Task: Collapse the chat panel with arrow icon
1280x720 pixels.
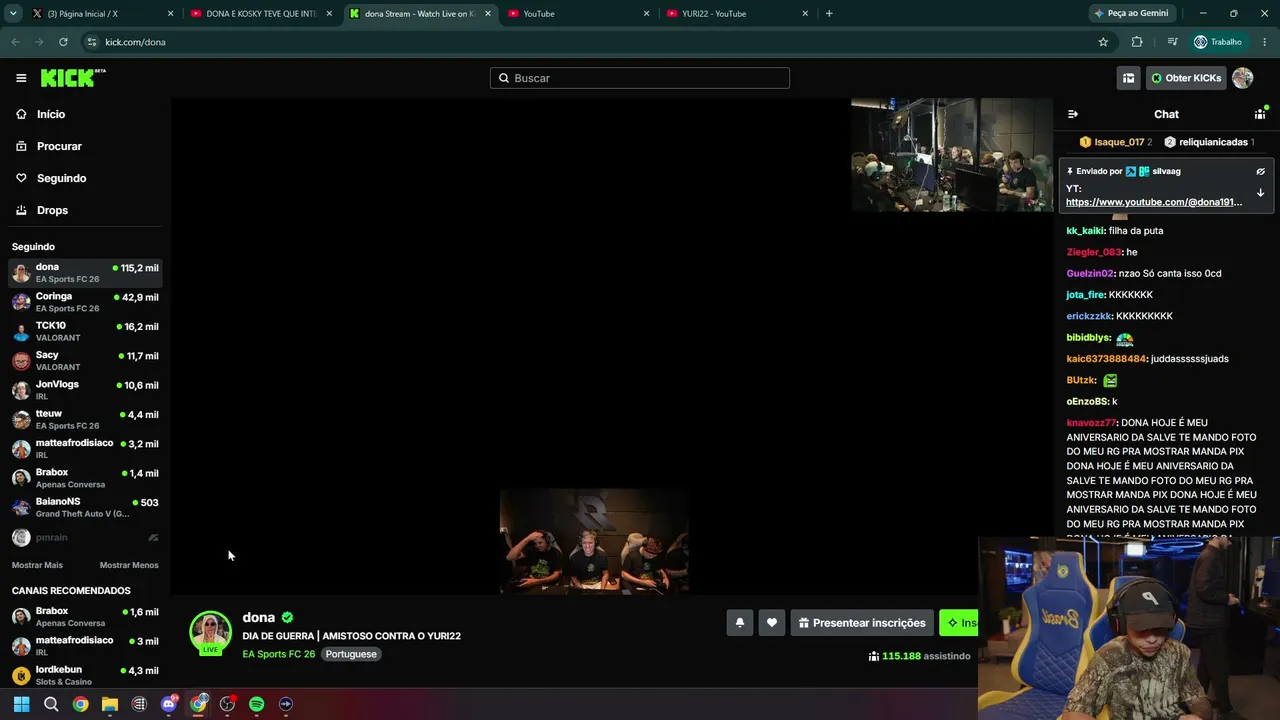Action: [1073, 114]
